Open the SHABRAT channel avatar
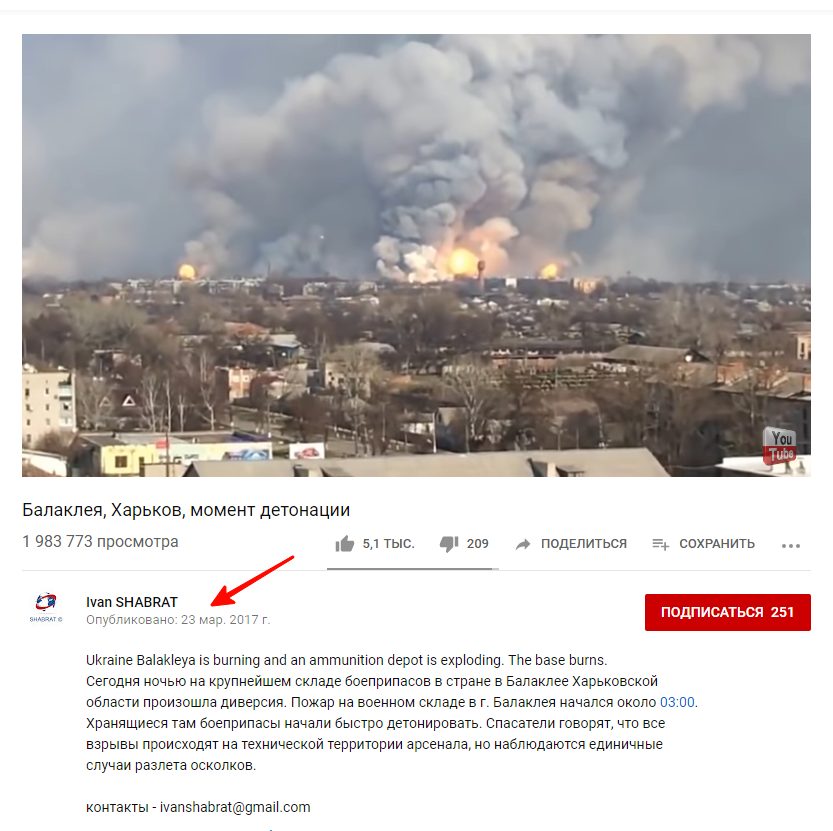Viewport: 833px width, 831px height. [x=46, y=608]
